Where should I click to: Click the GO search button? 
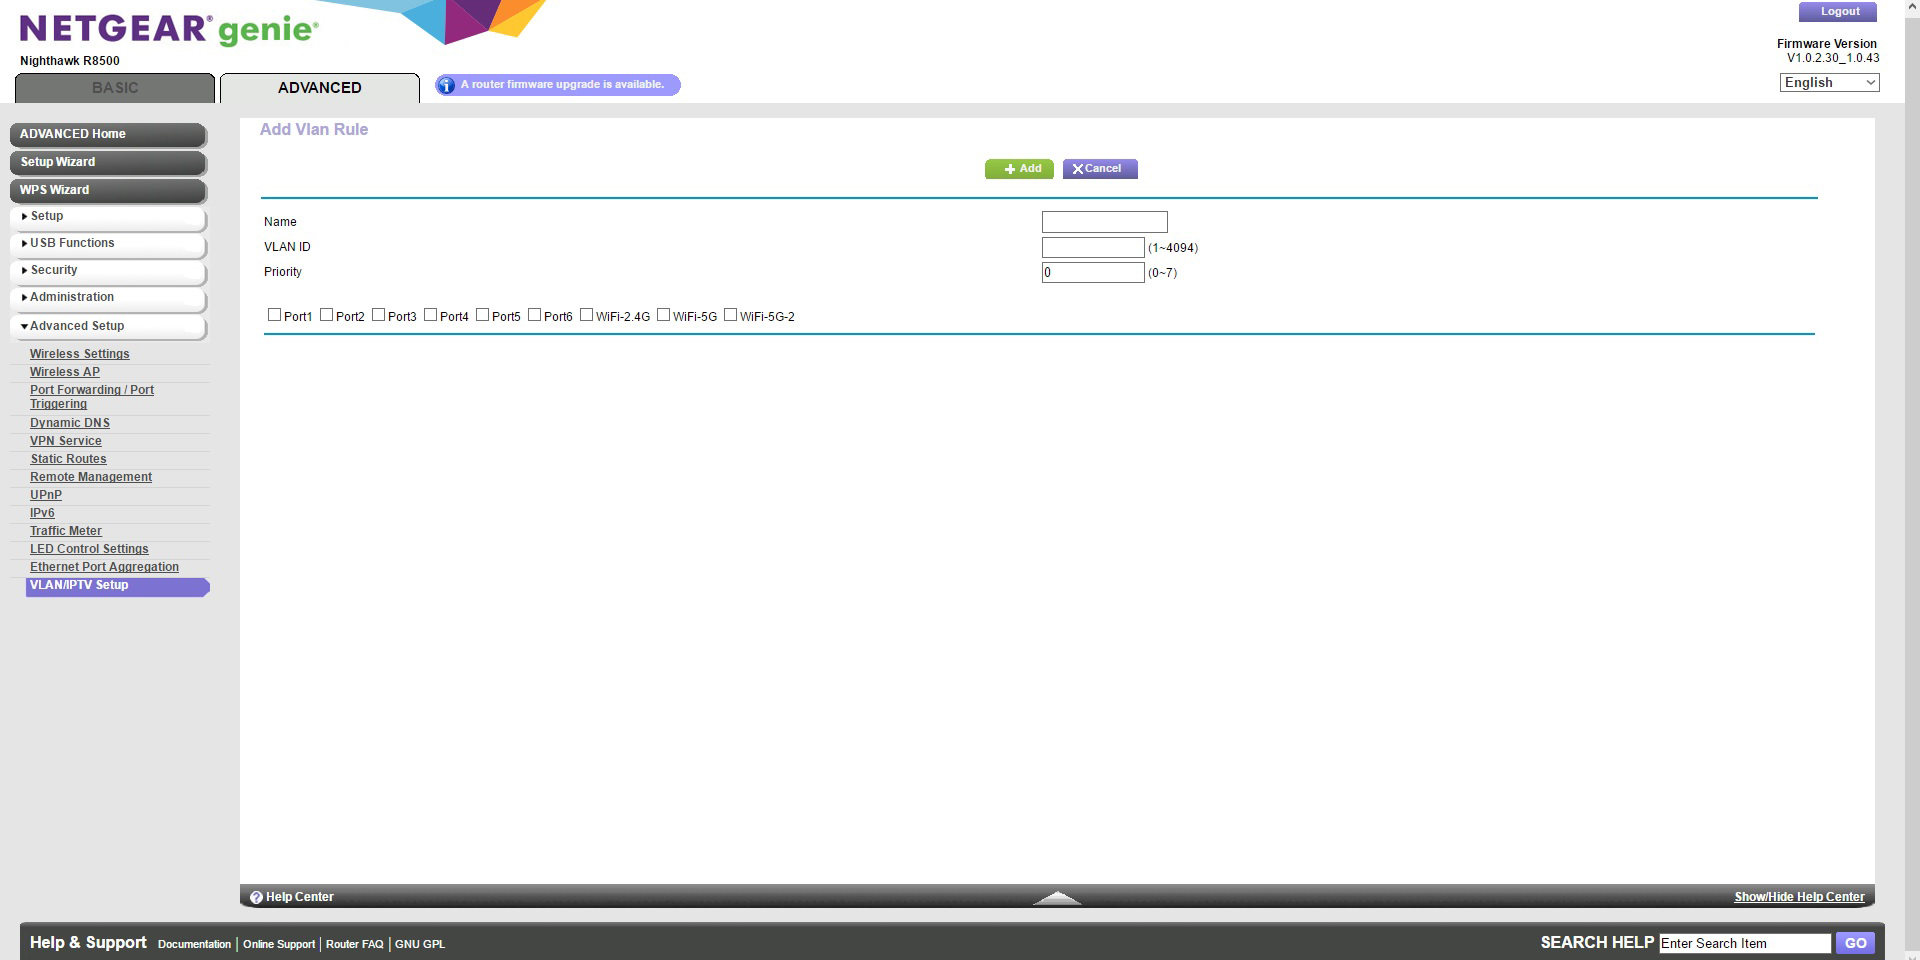point(1856,943)
